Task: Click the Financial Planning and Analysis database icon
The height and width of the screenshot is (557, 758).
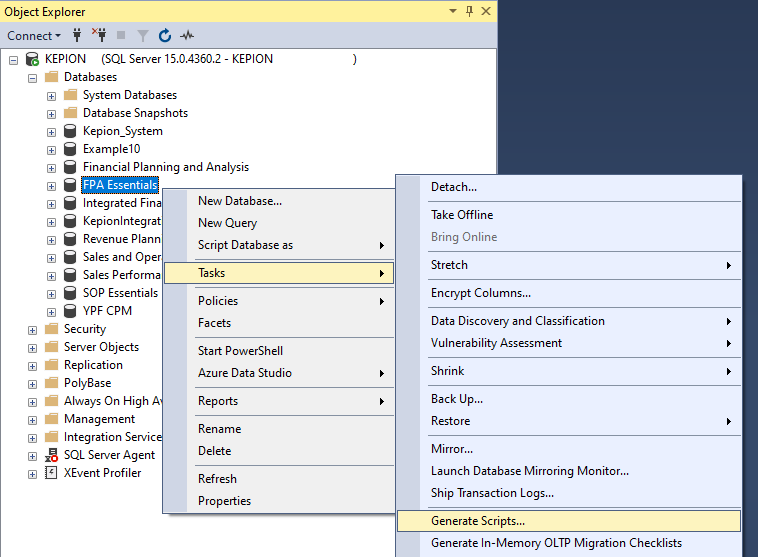Action: [70, 167]
